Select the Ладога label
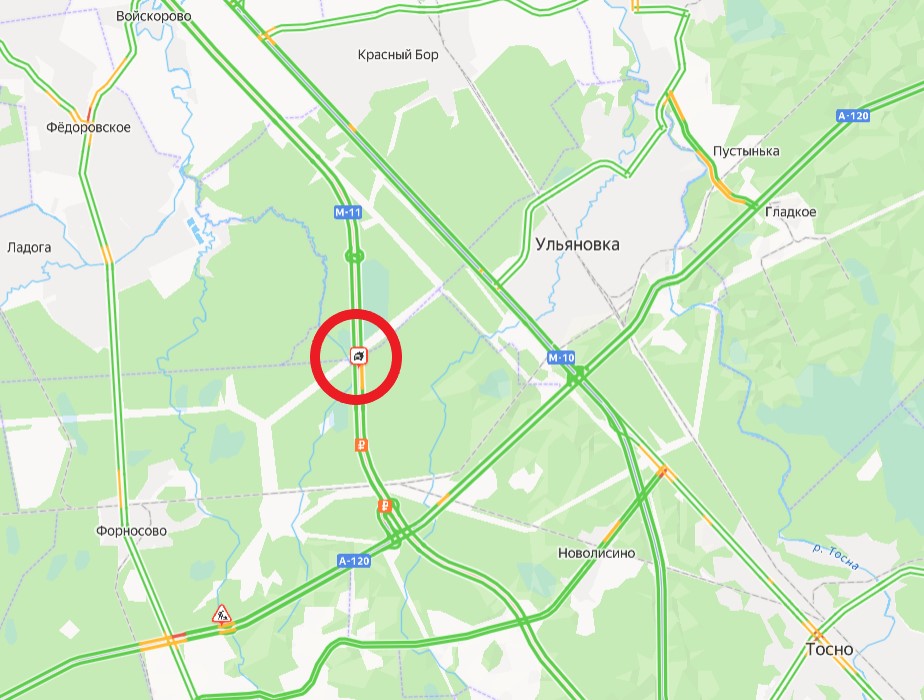Image resolution: width=924 pixels, height=700 pixels. point(29,247)
